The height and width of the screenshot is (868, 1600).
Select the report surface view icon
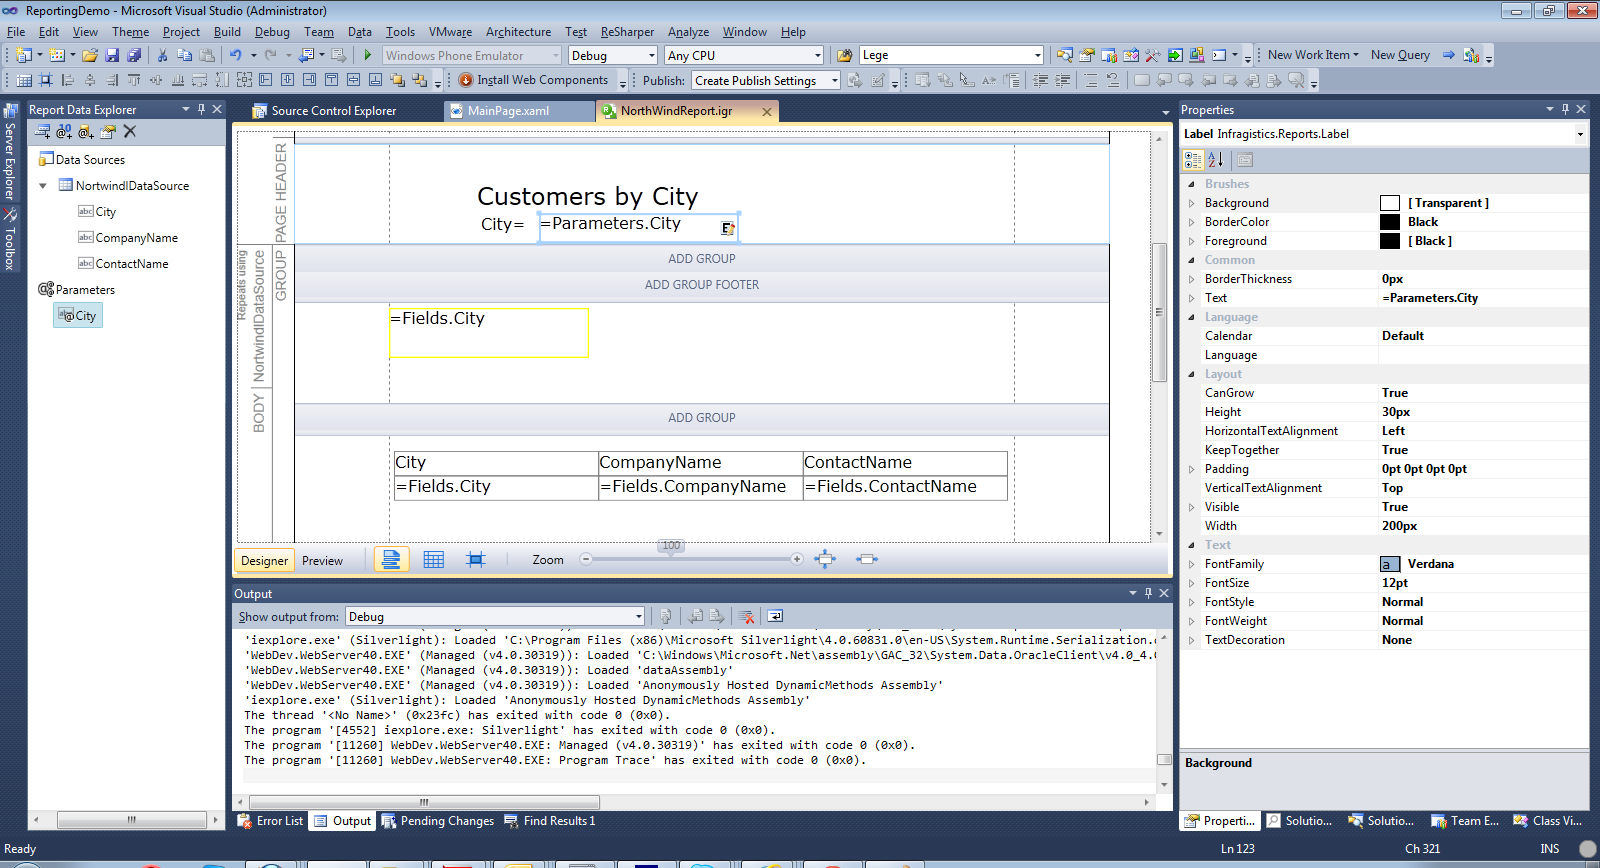click(391, 560)
